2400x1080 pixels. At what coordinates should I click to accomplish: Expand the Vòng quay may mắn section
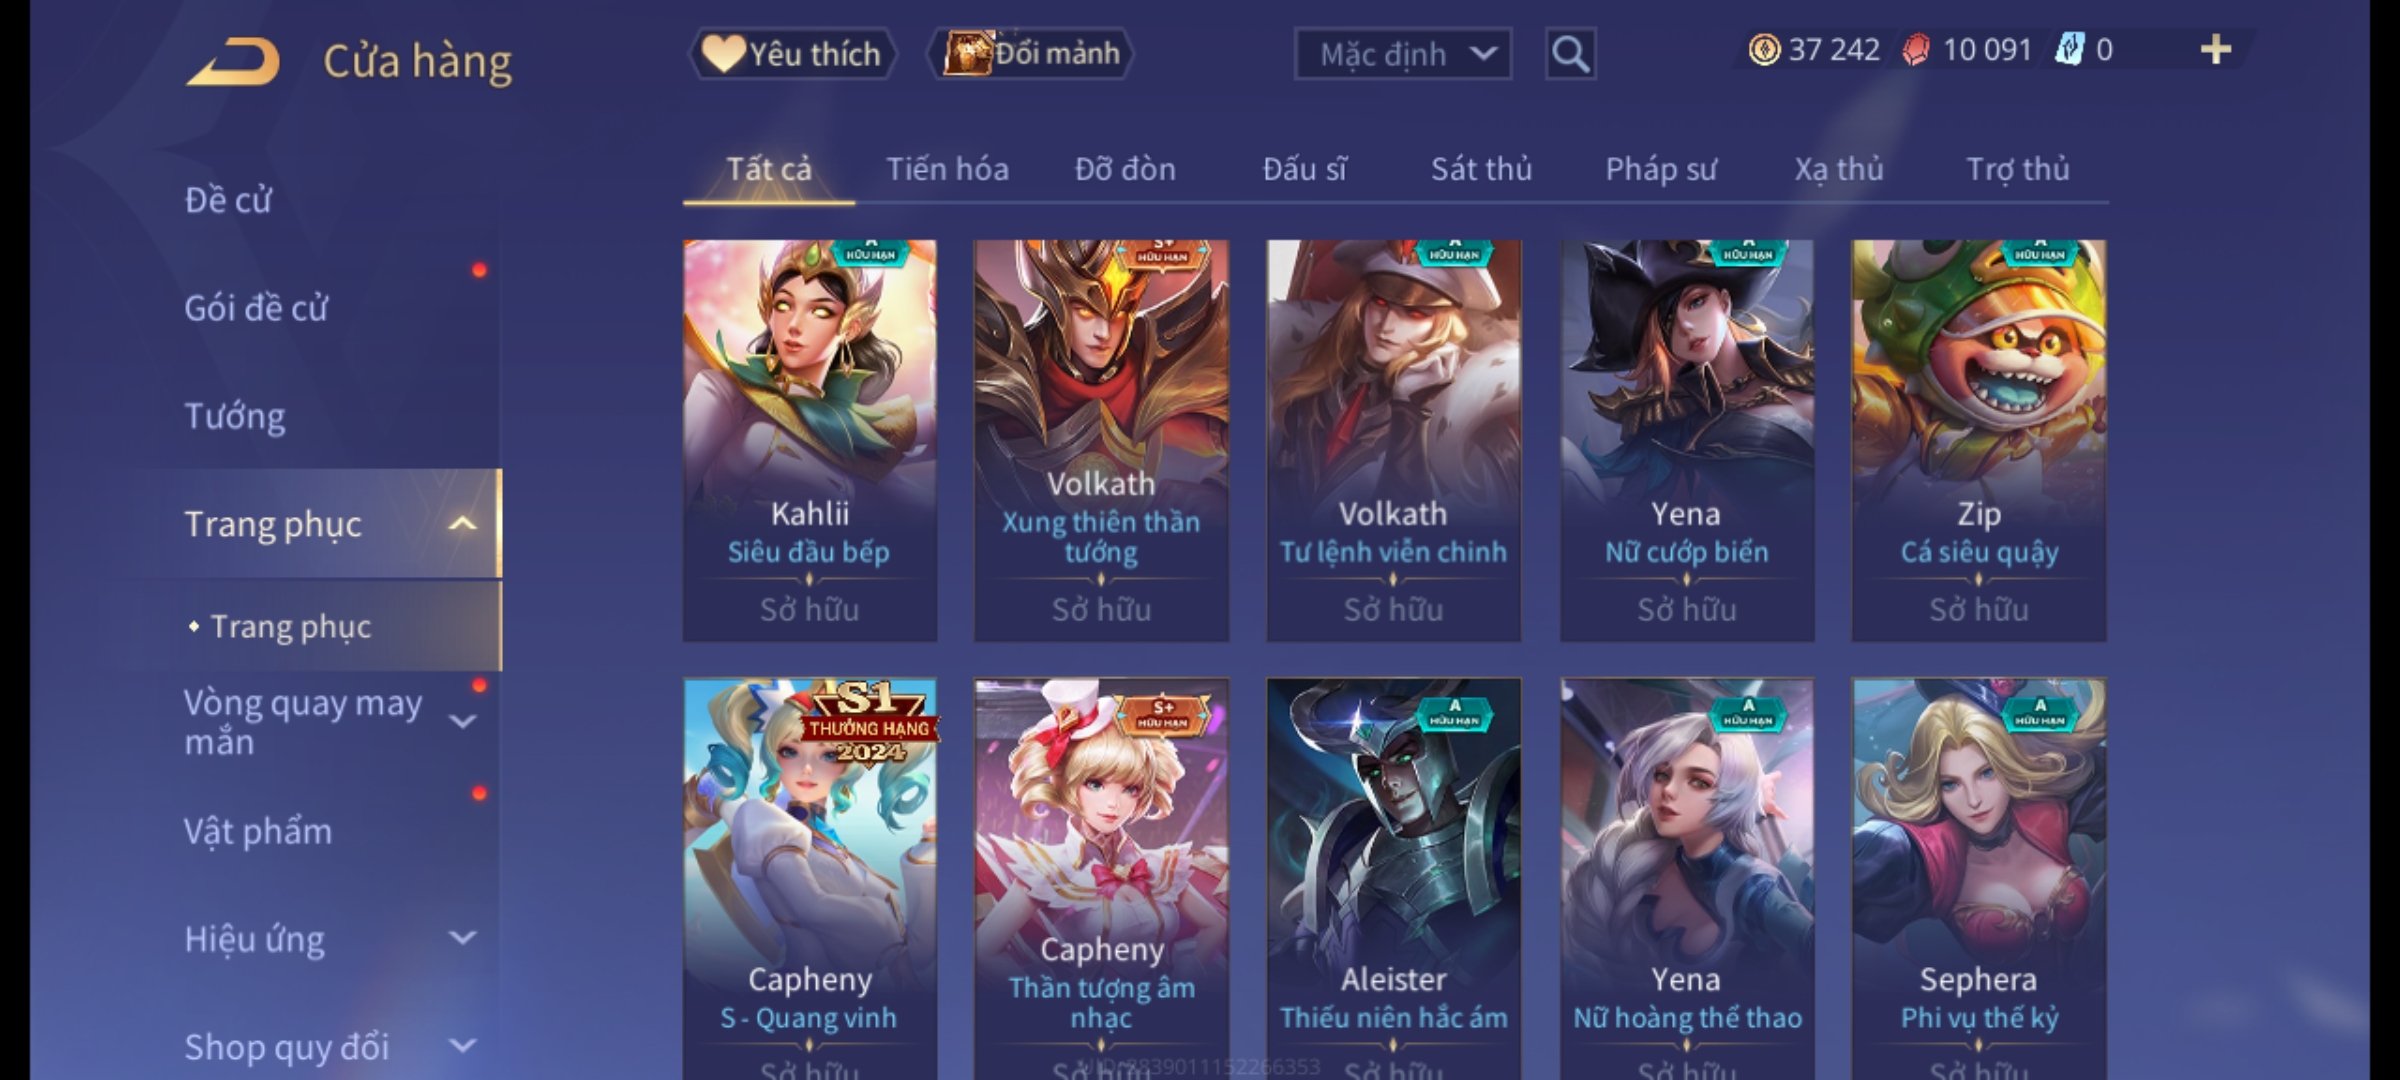[x=462, y=721]
